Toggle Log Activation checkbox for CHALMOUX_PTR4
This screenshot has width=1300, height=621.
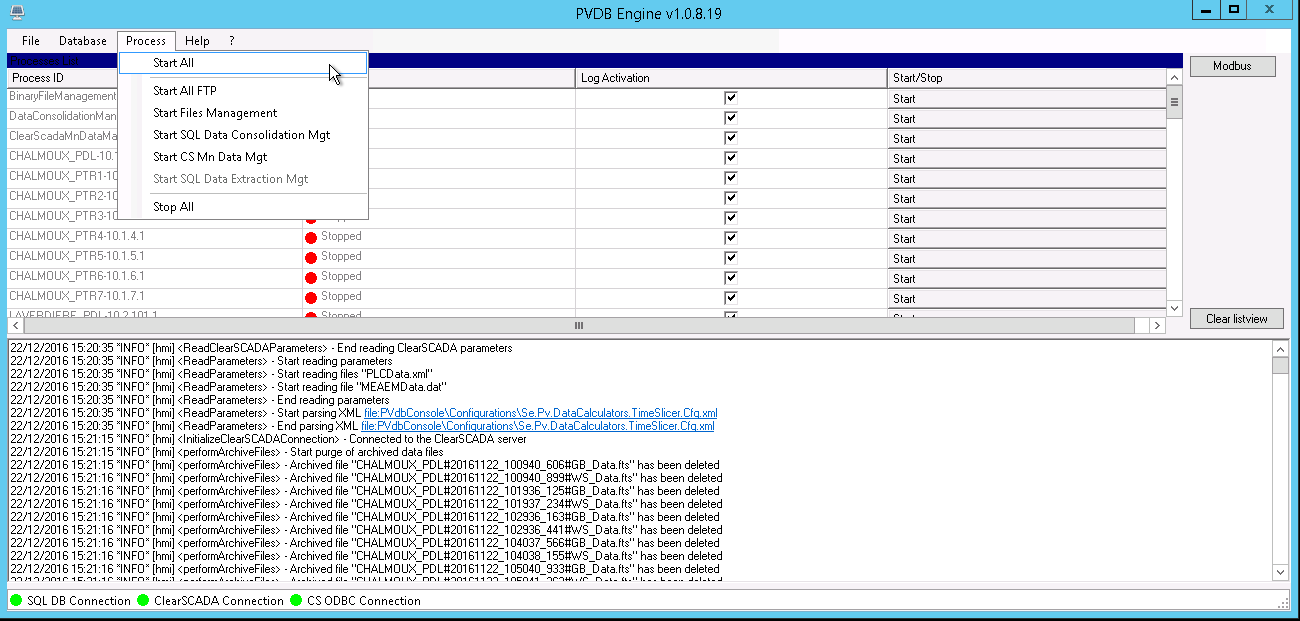pos(731,238)
